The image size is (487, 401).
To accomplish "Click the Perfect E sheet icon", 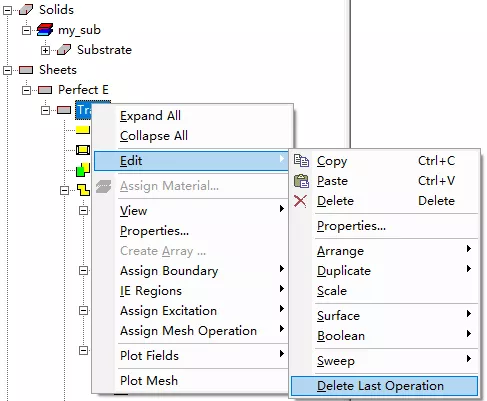I will point(45,90).
